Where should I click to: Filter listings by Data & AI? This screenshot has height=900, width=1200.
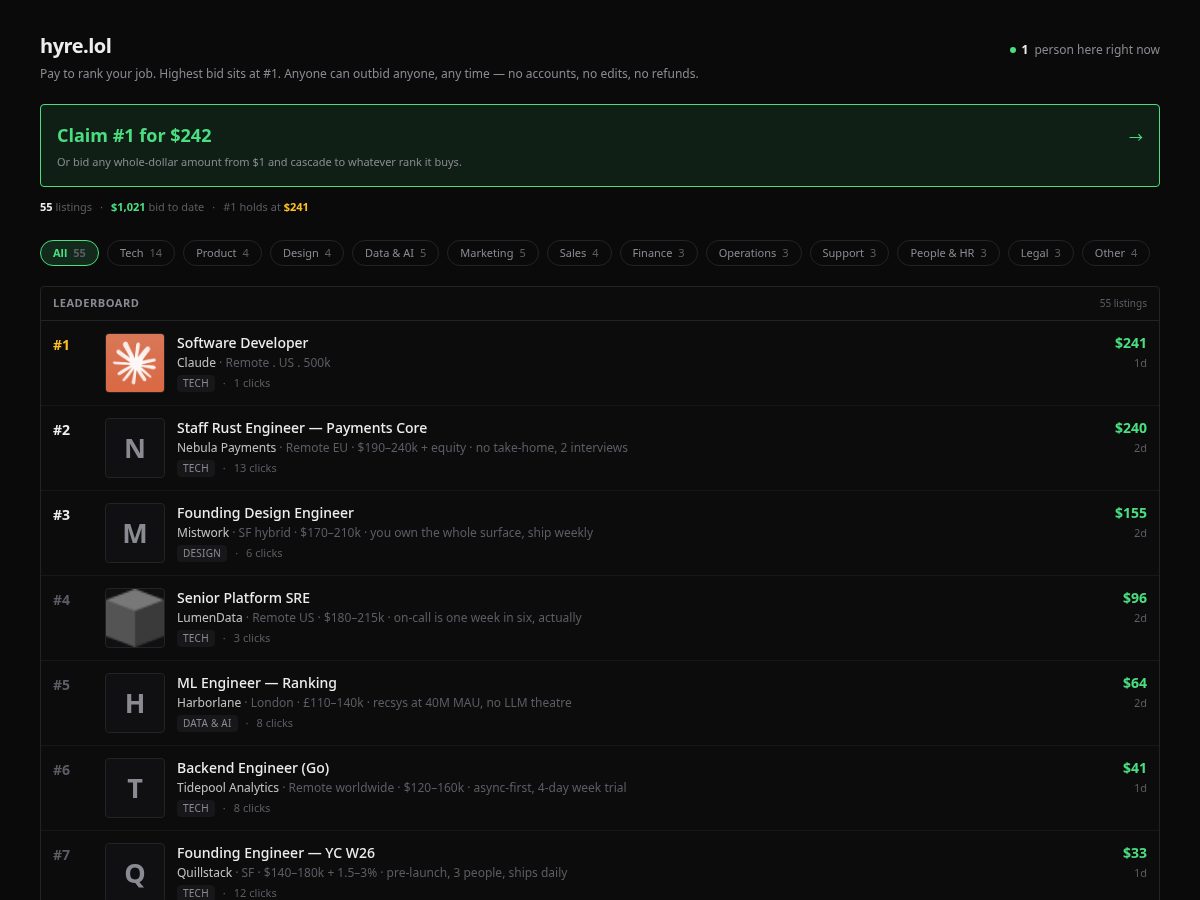(395, 253)
